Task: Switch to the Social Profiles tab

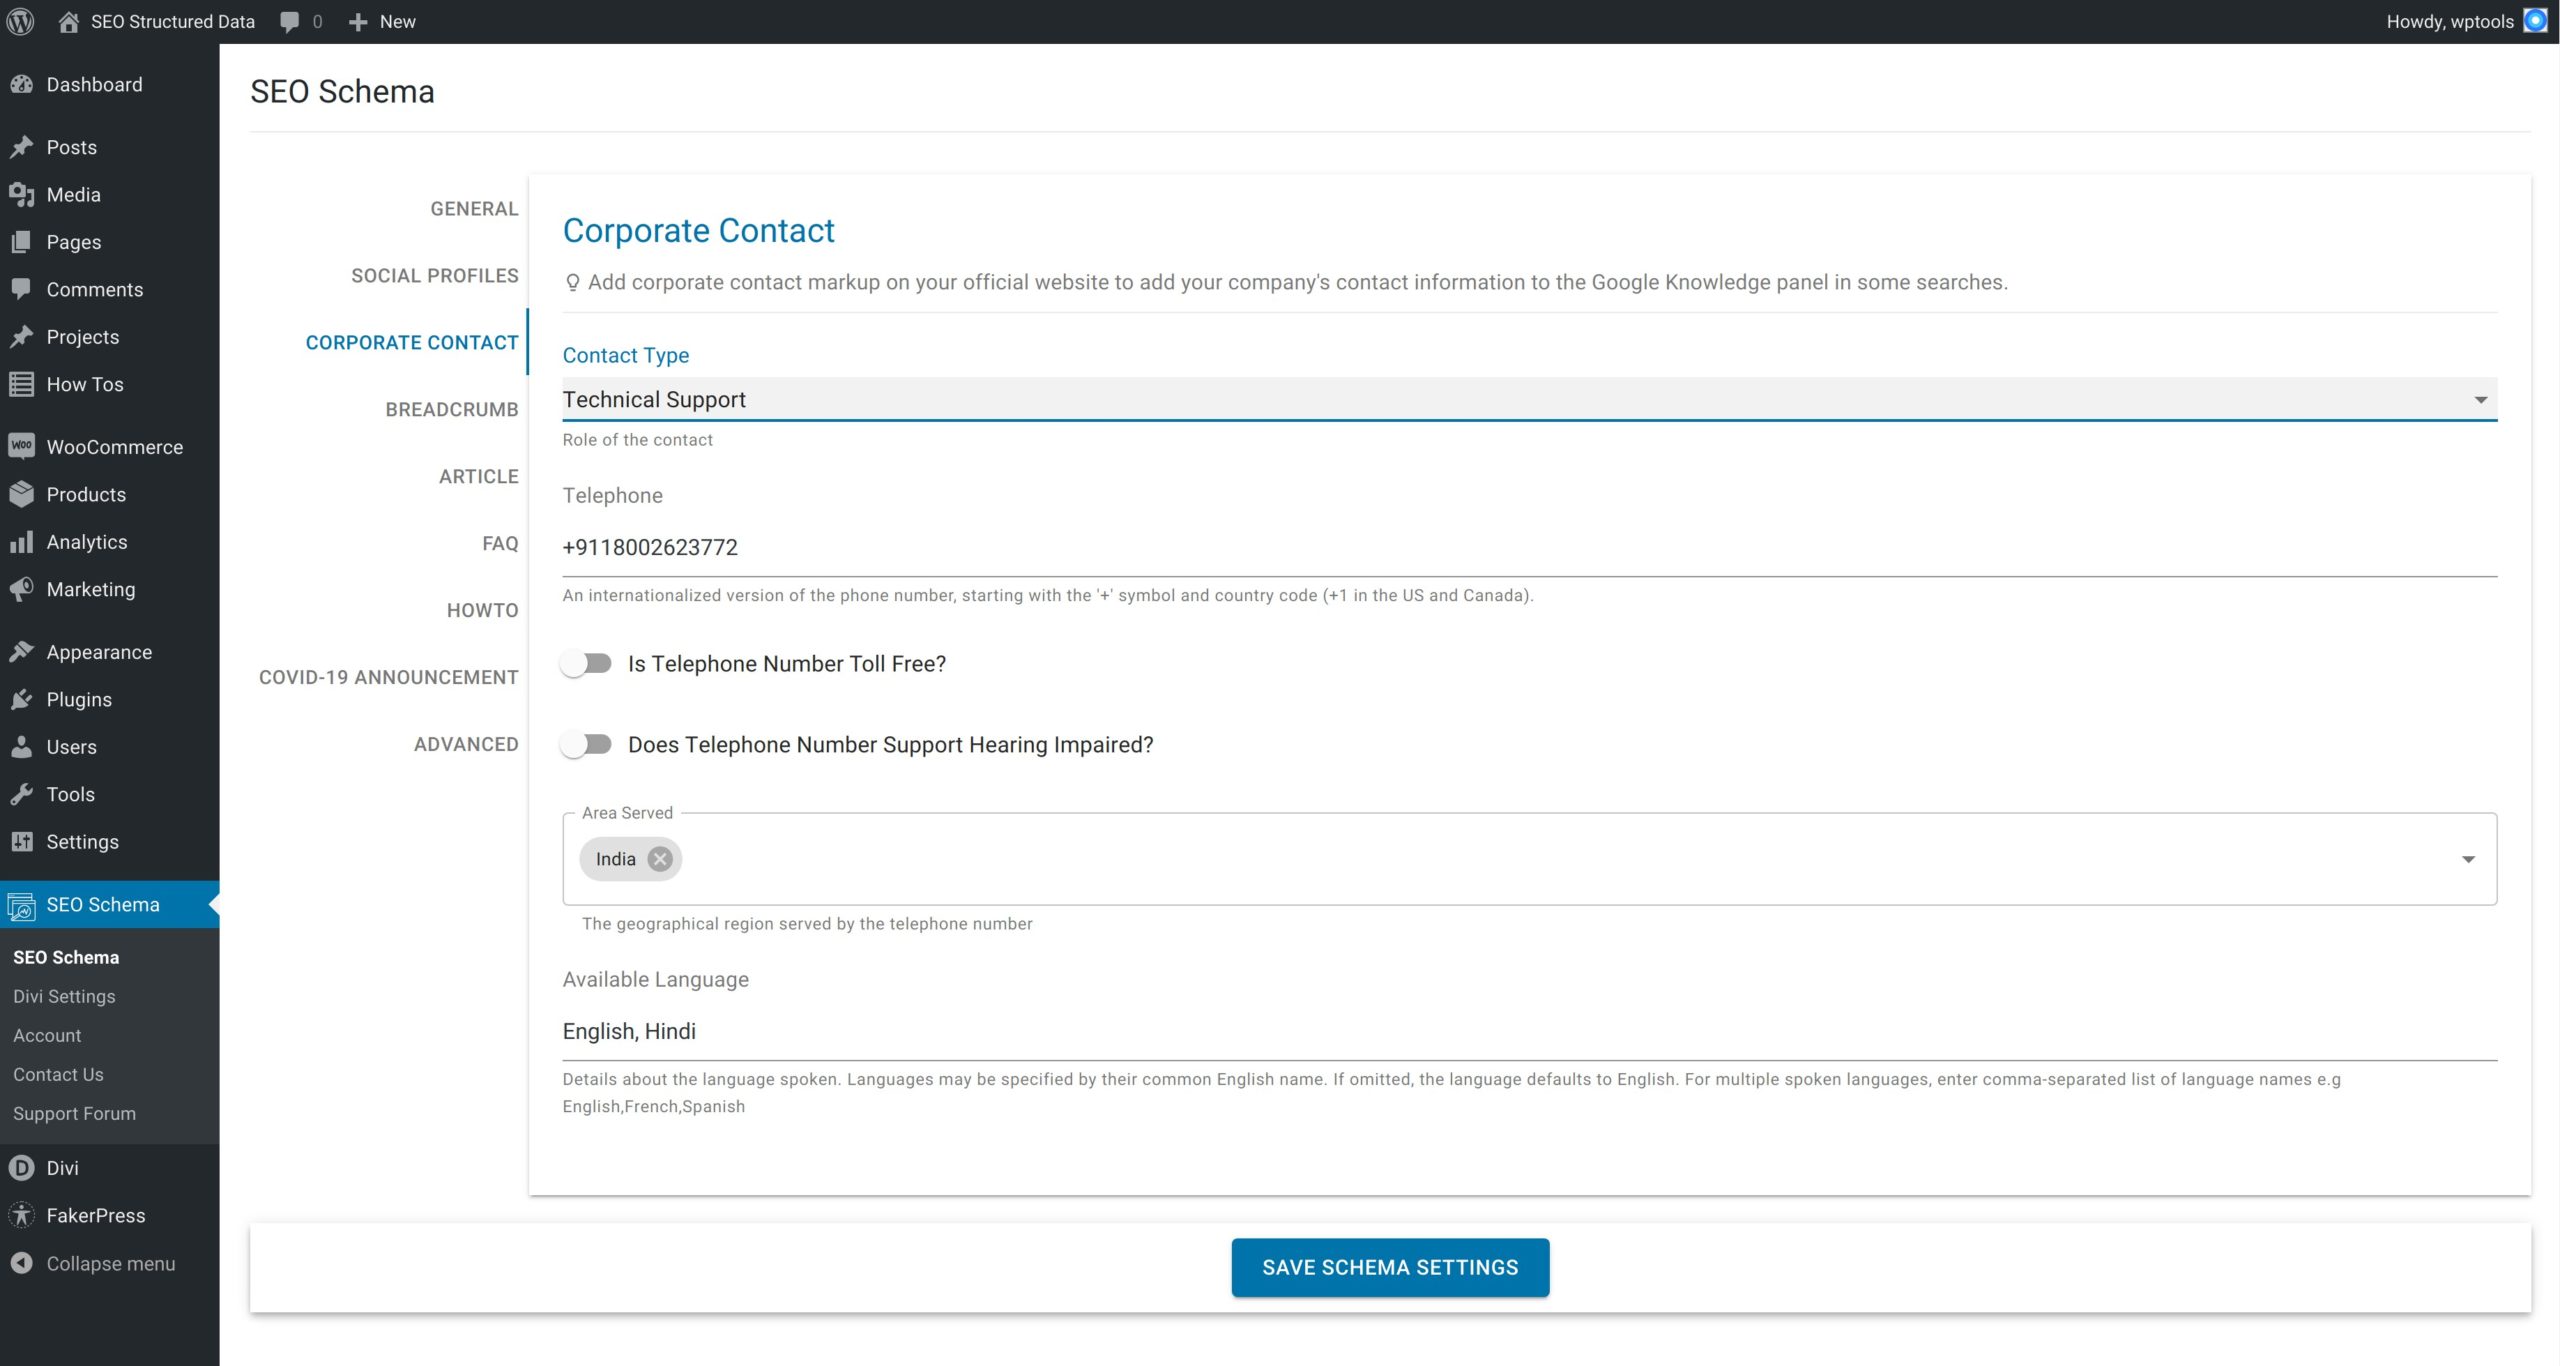Action: [434, 276]
